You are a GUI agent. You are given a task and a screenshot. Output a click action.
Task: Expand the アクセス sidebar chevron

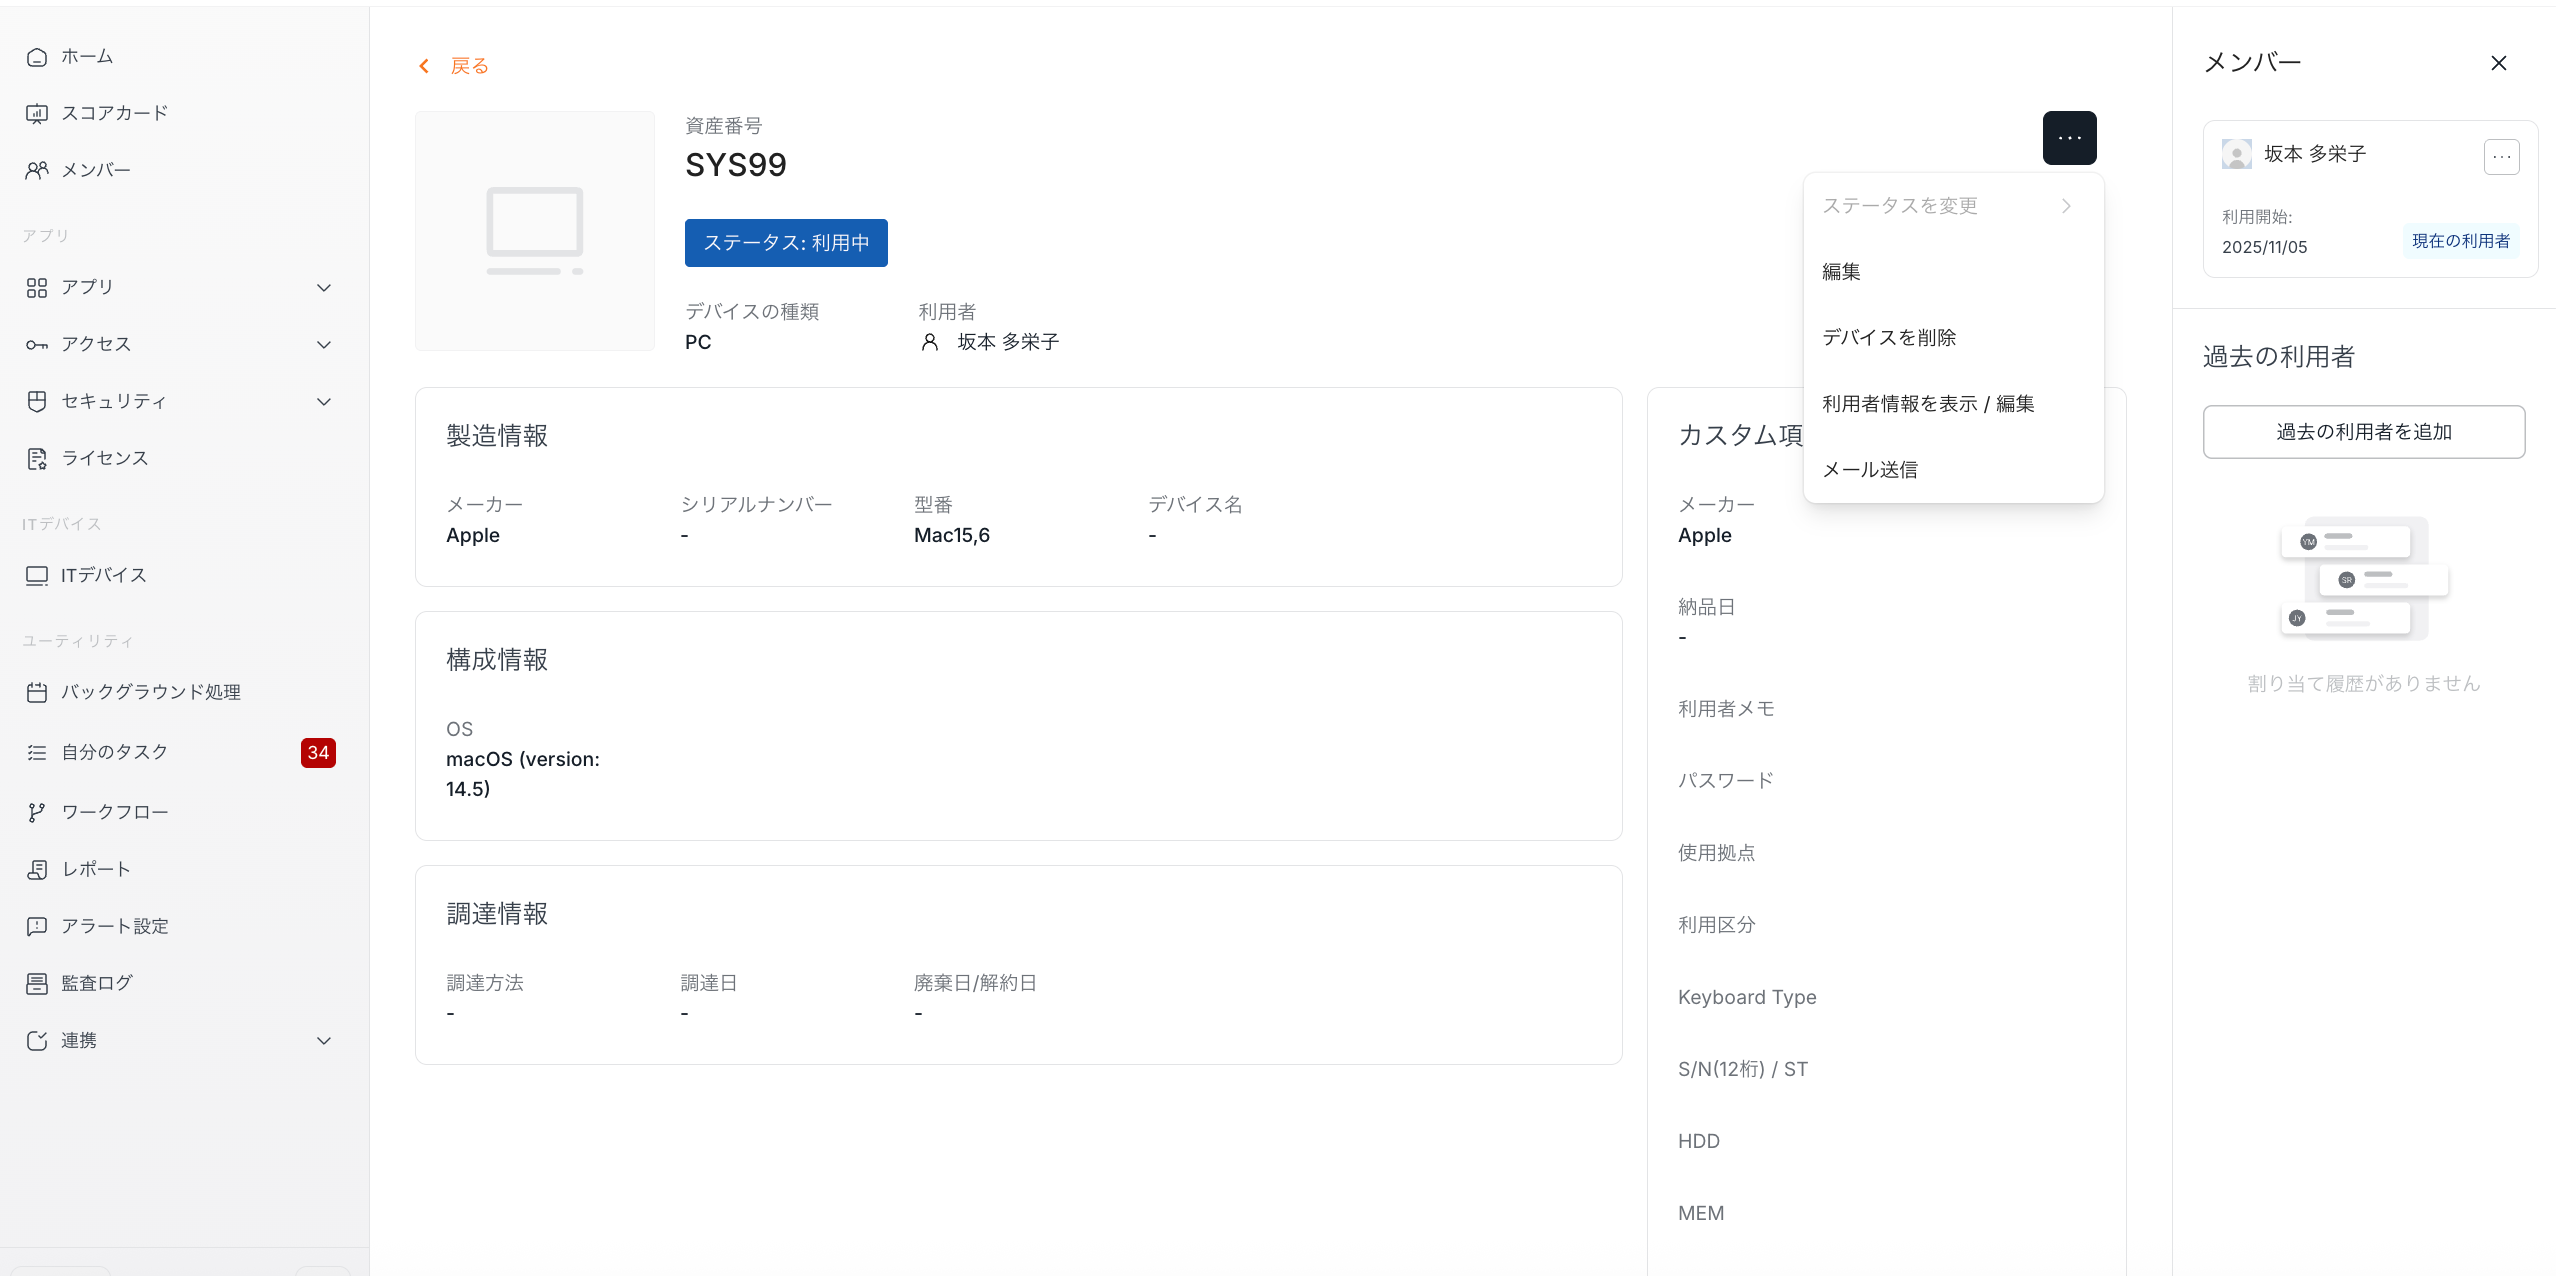[x=324, y=345]
